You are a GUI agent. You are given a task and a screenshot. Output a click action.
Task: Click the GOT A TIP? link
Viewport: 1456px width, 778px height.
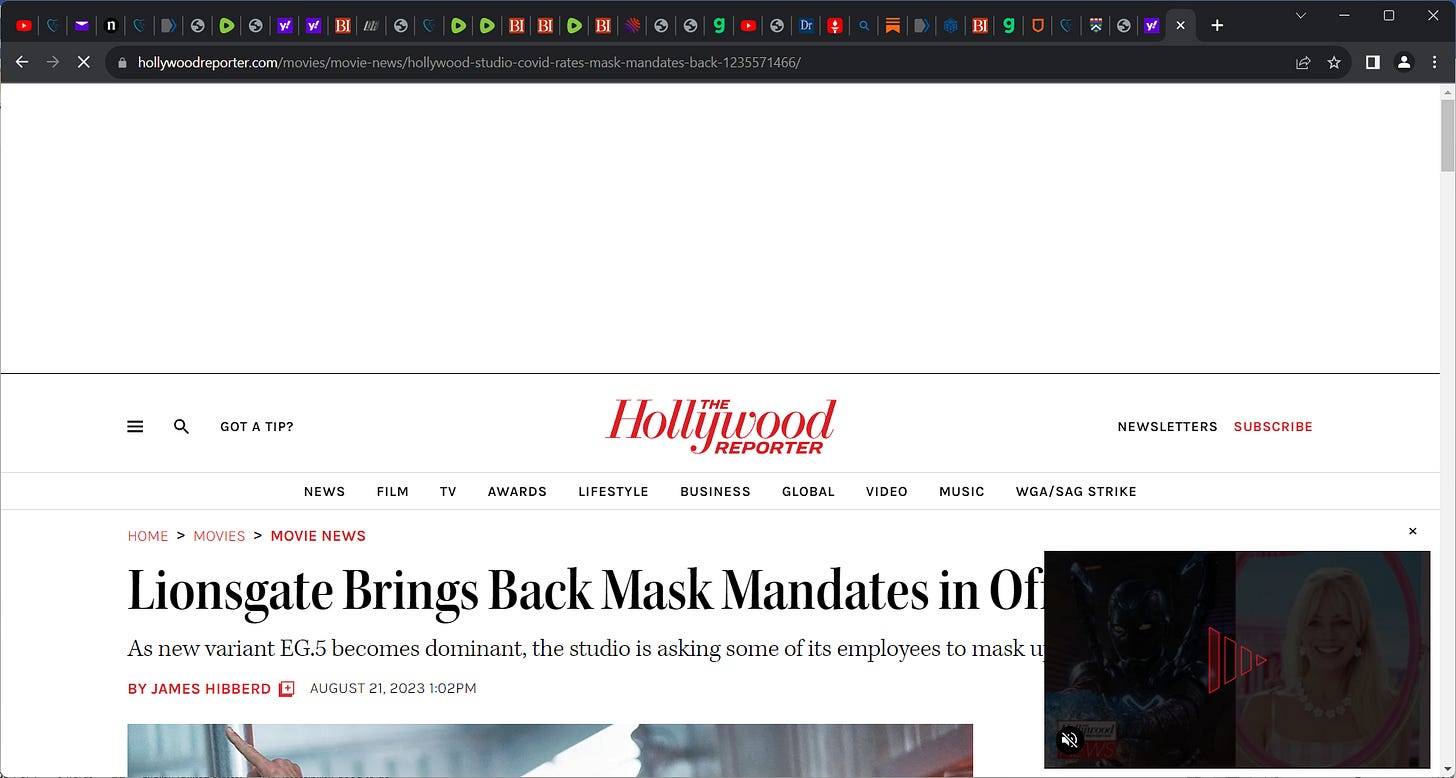[x=257, y=426]
